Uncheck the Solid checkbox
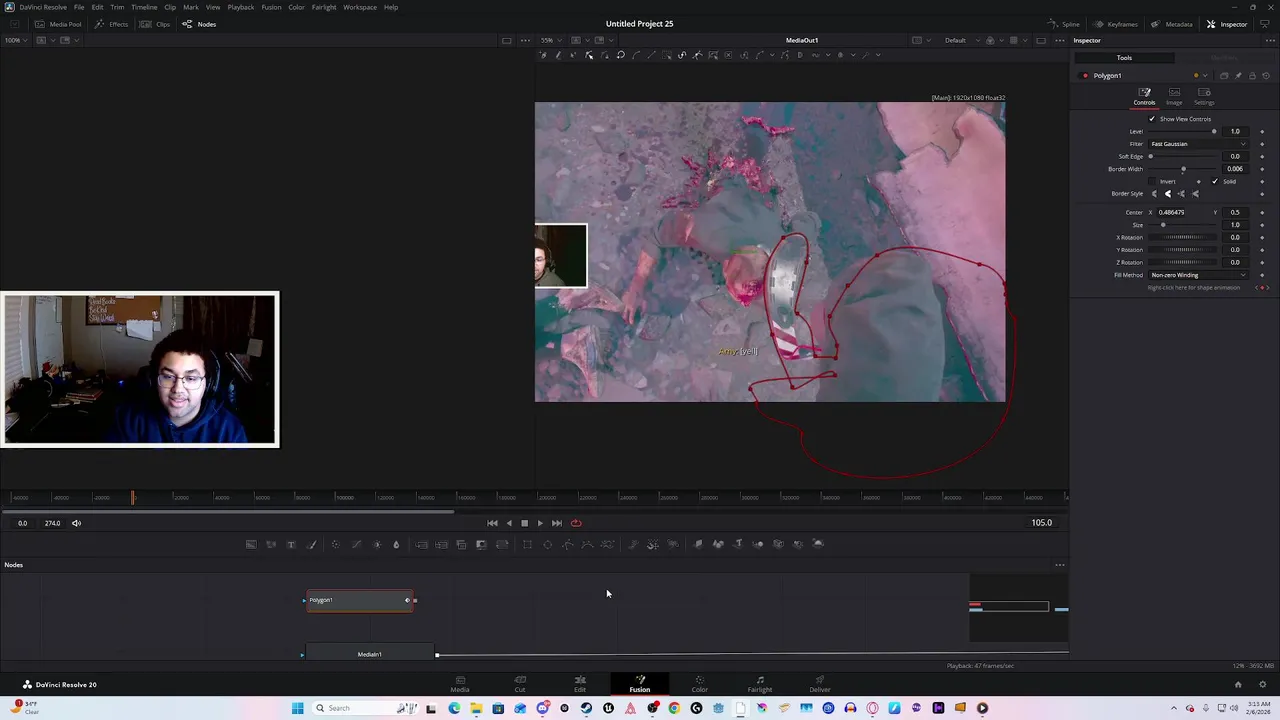Image resolution: width=1280 pixels, height=720 pixels. click(x=1215, y=181)
